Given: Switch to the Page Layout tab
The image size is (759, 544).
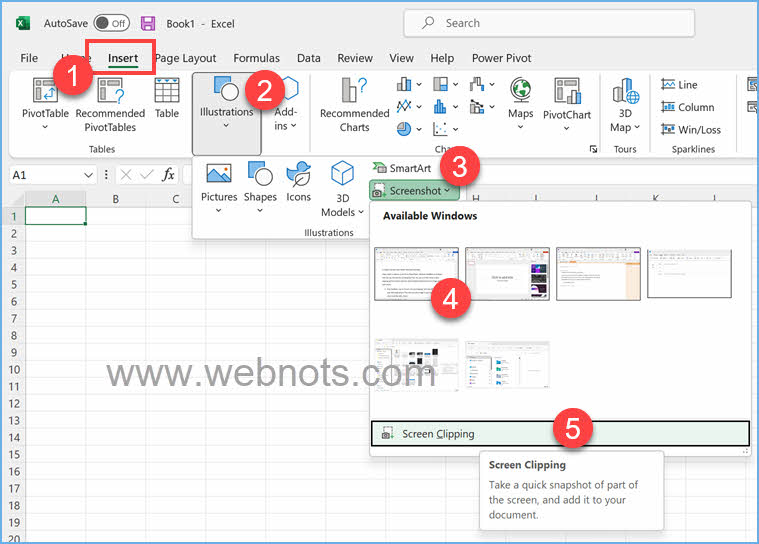Looking at the screenshot, I should click(x=186, y=58).
